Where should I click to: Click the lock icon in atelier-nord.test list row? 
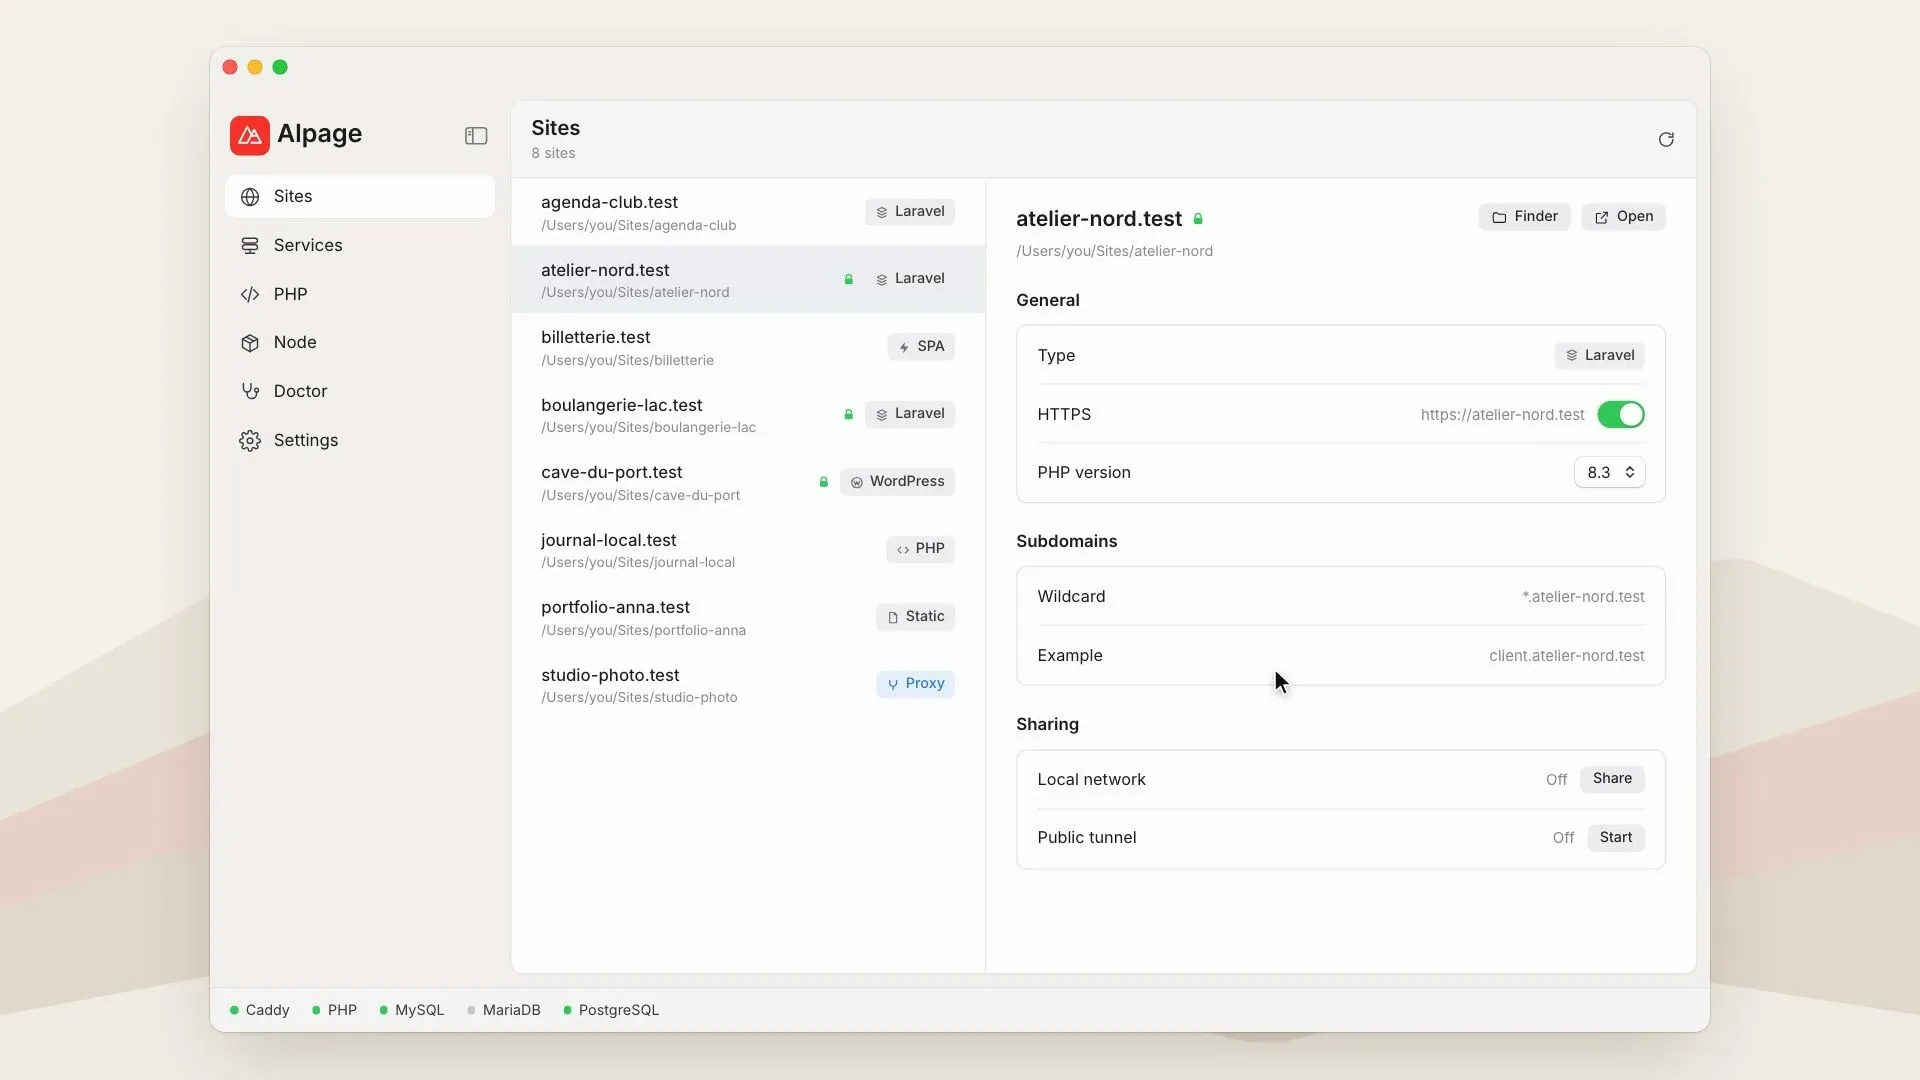click(x=848, y=280)
